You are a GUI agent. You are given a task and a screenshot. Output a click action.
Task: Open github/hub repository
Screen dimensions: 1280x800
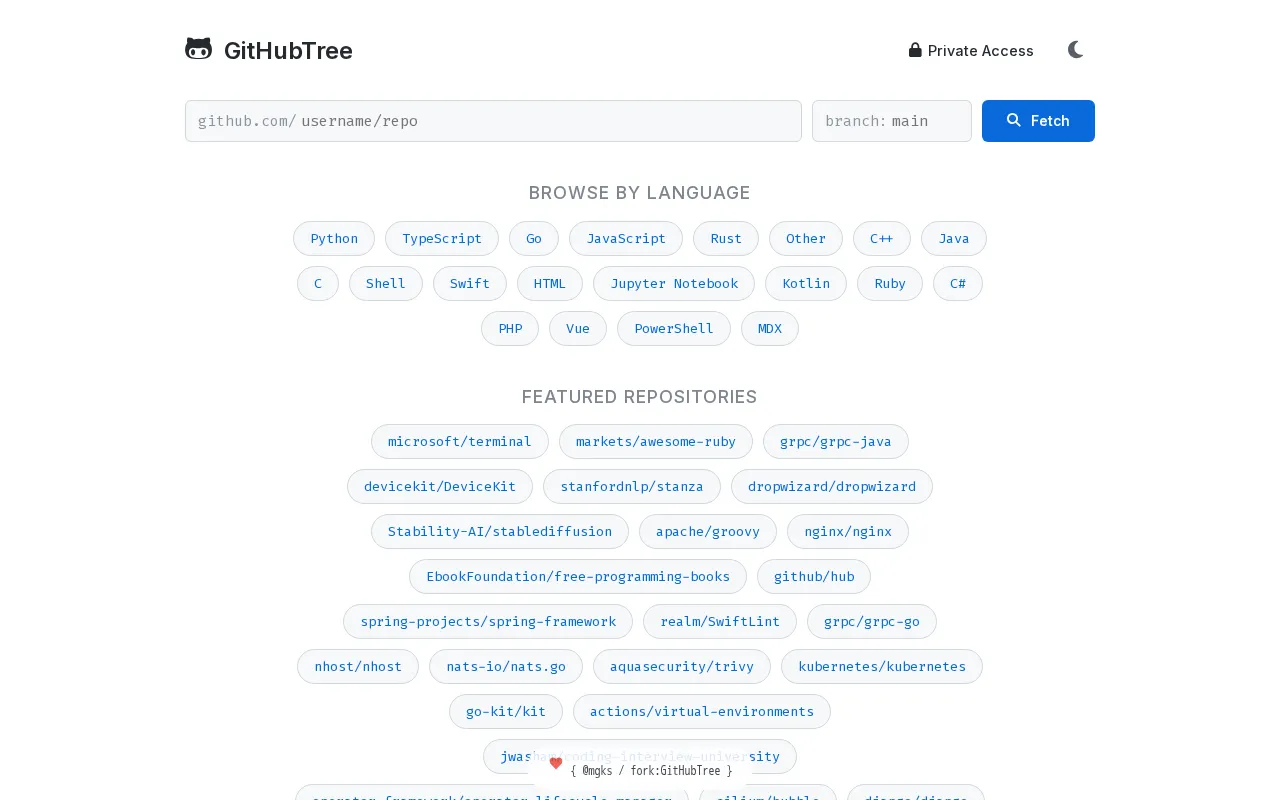pos(814,576)
